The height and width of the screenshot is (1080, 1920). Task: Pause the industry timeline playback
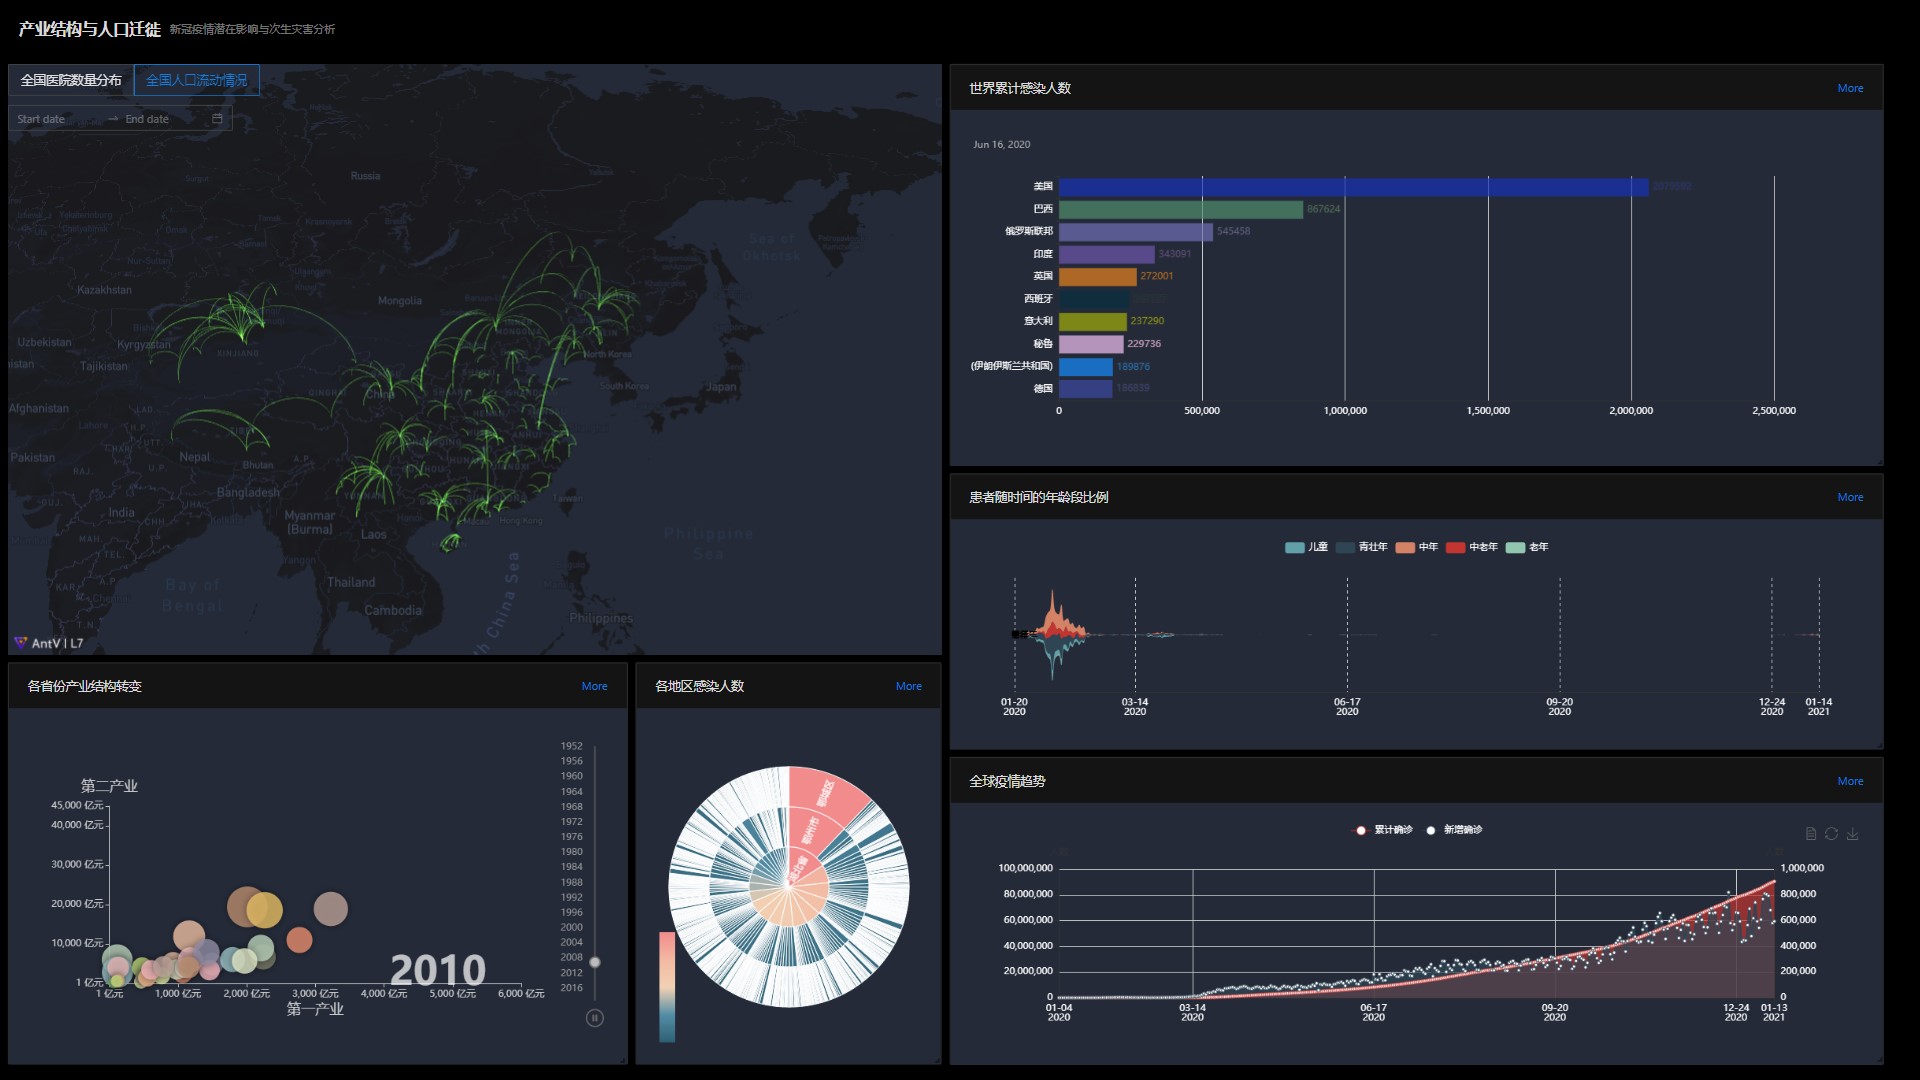[x=594, y=1018]
